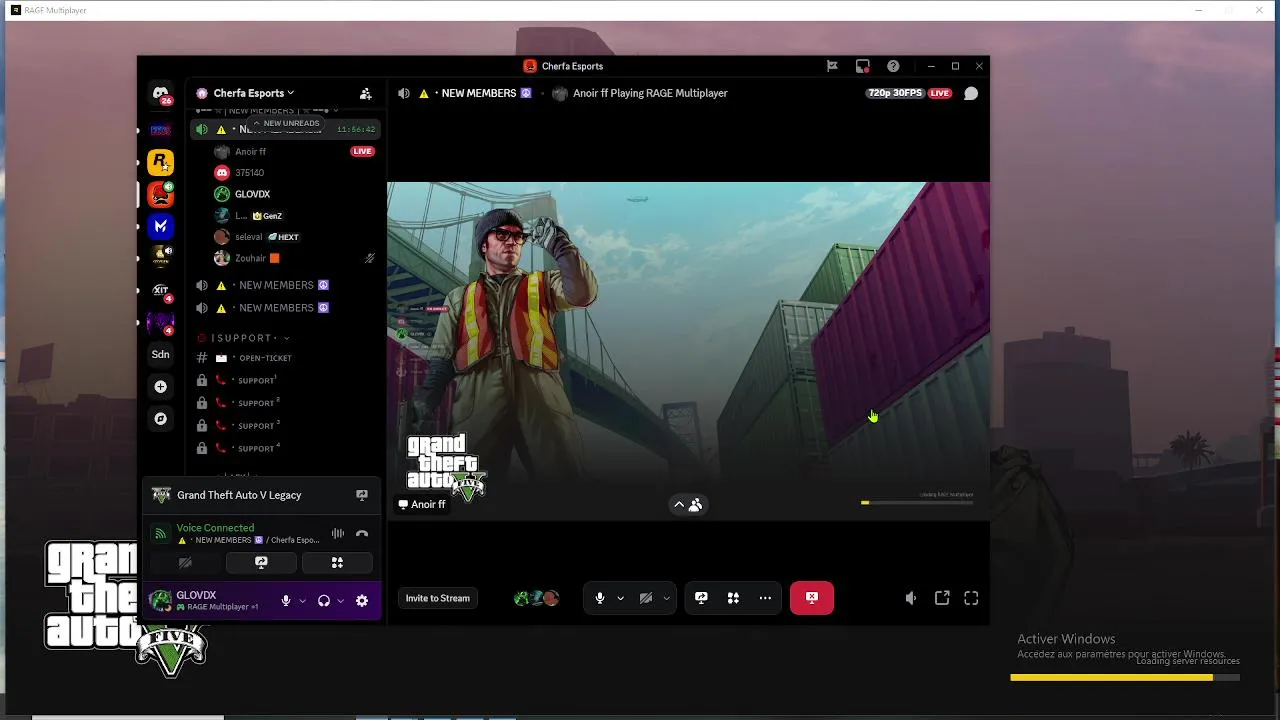Click the NEW MEMBERS channel title in header

[x=478, y=93]
